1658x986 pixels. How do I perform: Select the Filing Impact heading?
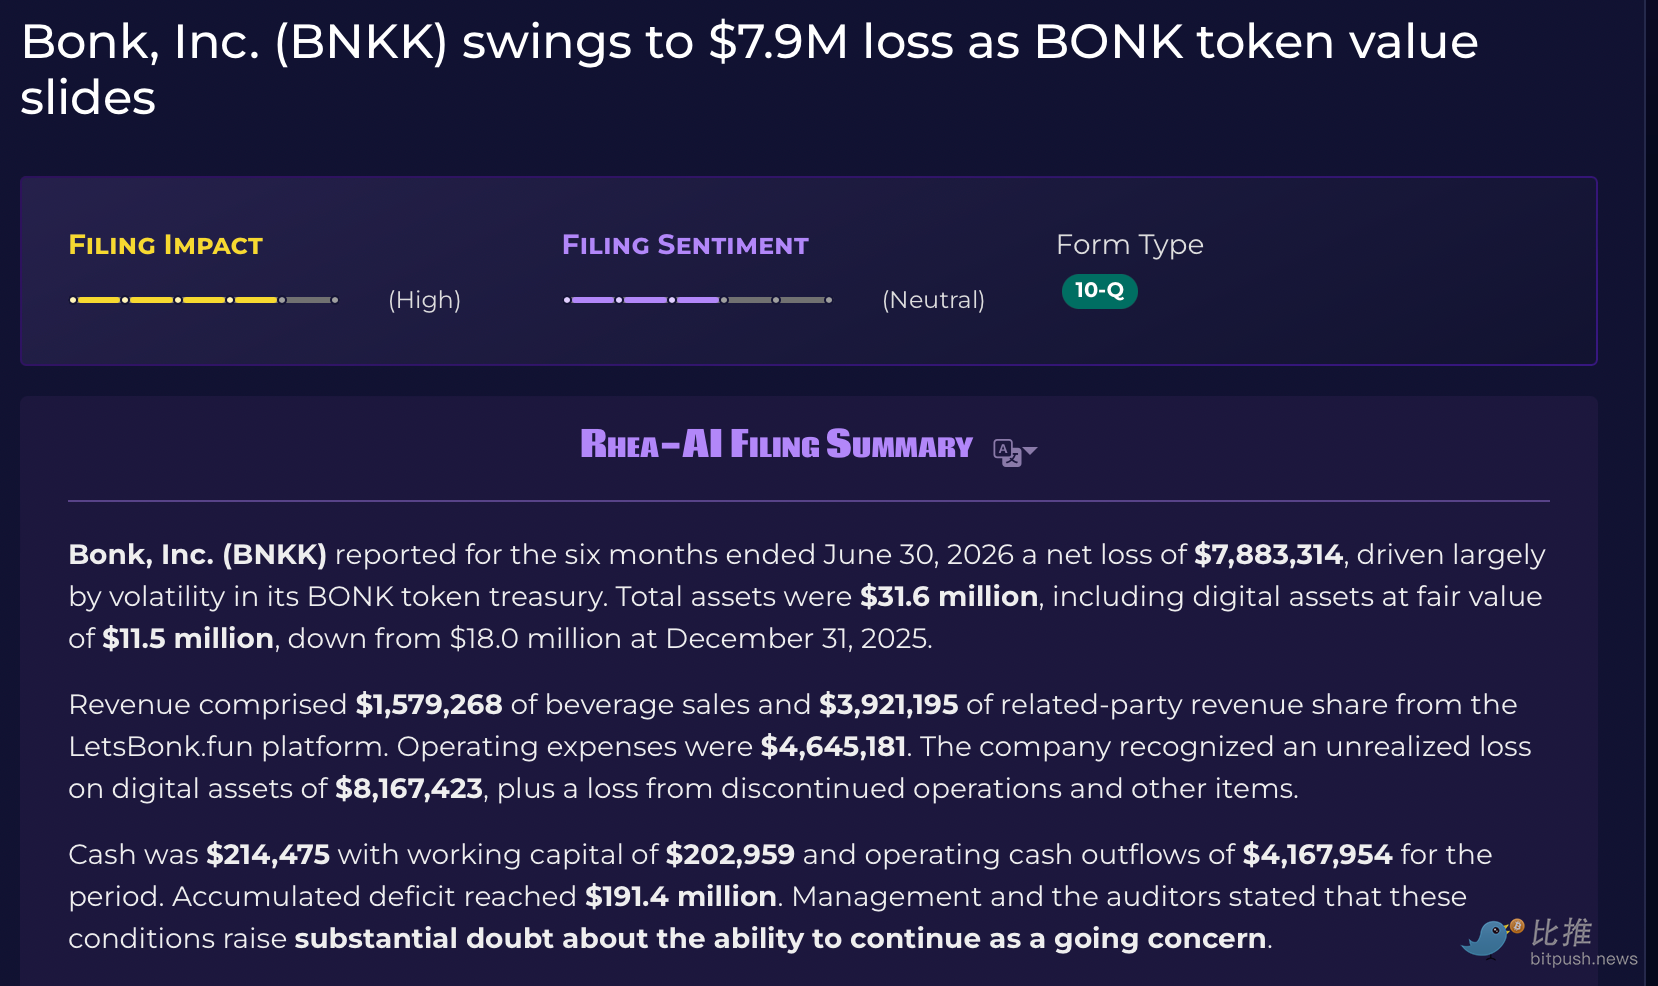point(166,245)
